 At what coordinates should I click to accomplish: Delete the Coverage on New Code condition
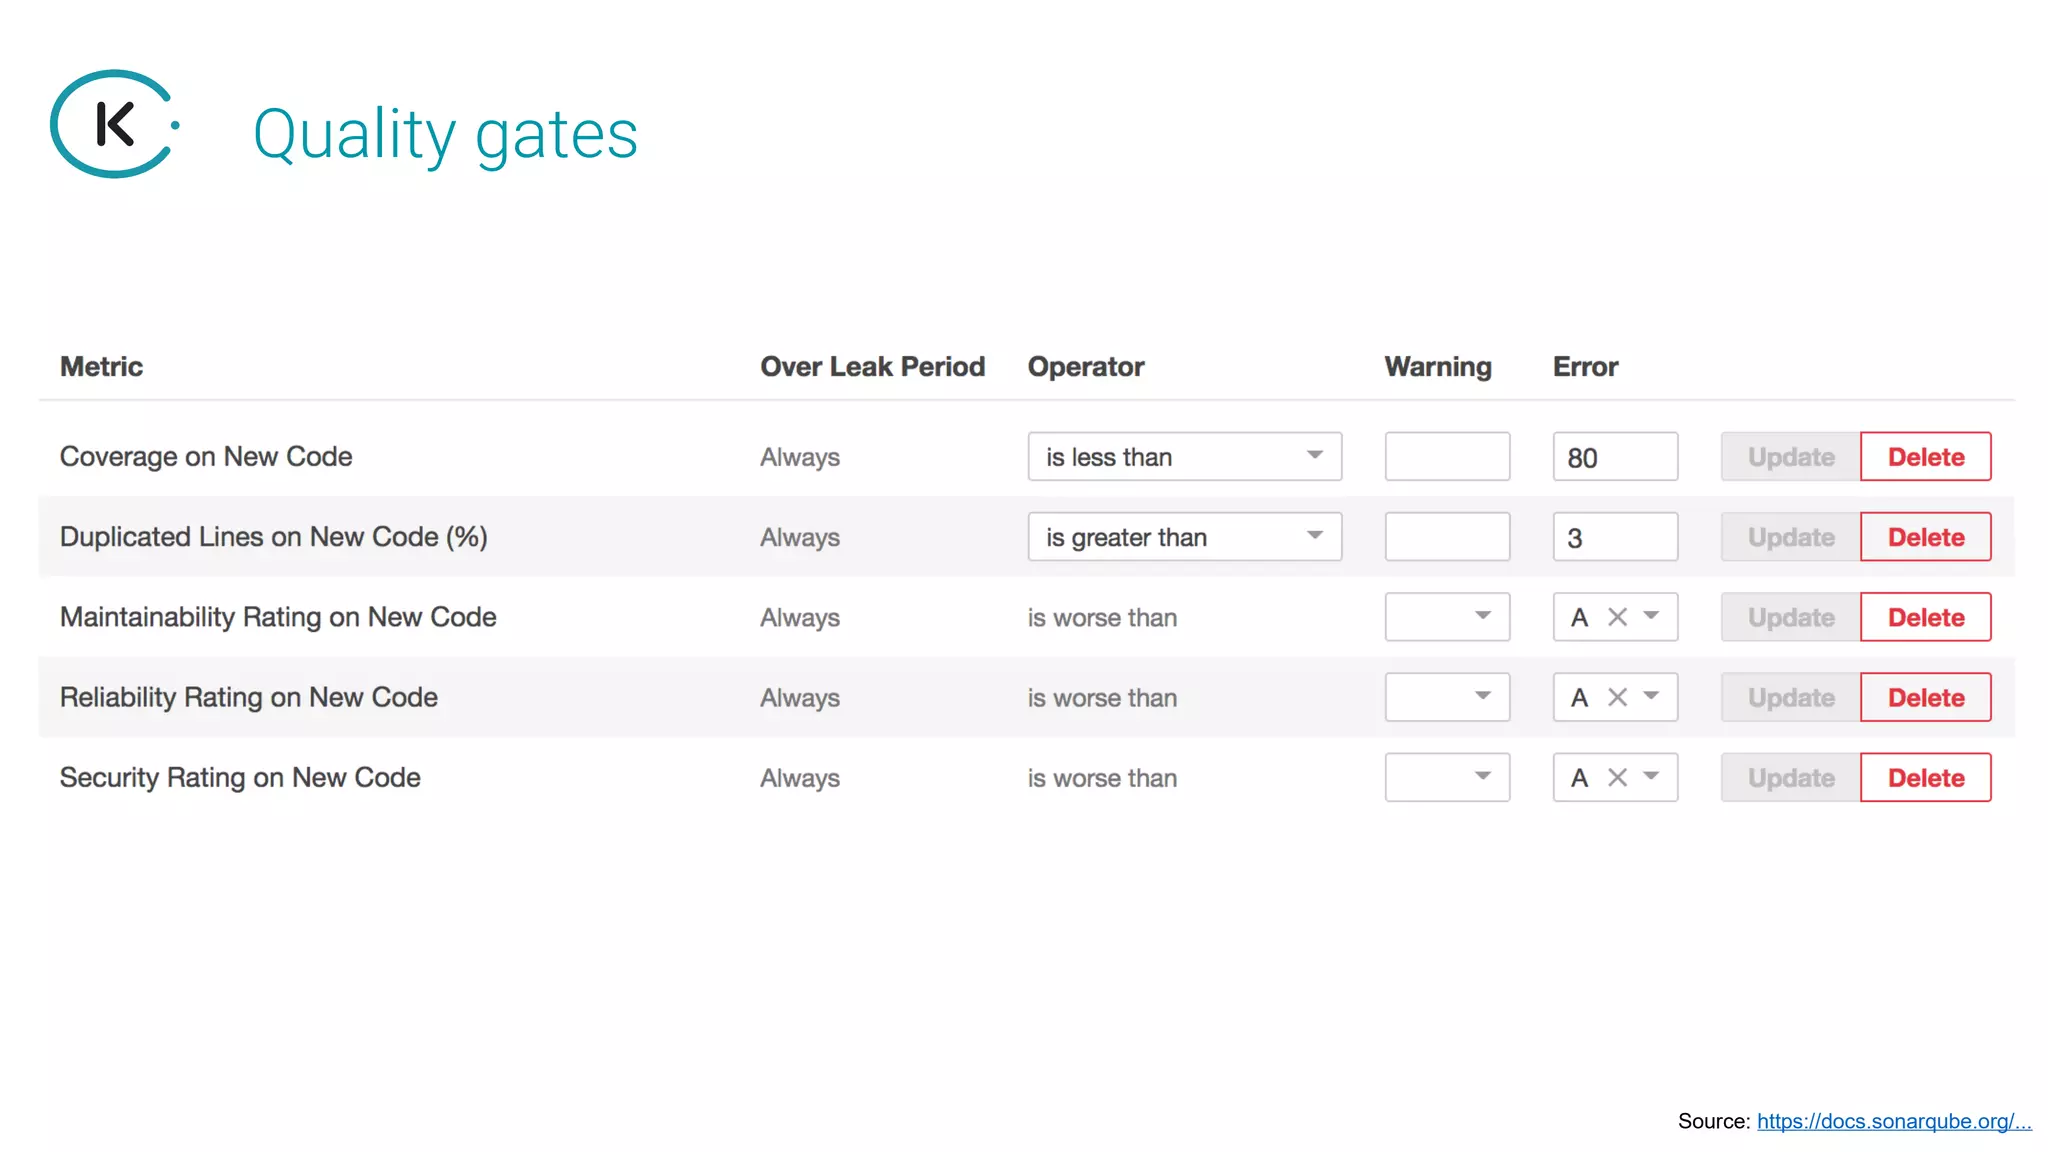pyautogui.click(x=1926, y=457)
